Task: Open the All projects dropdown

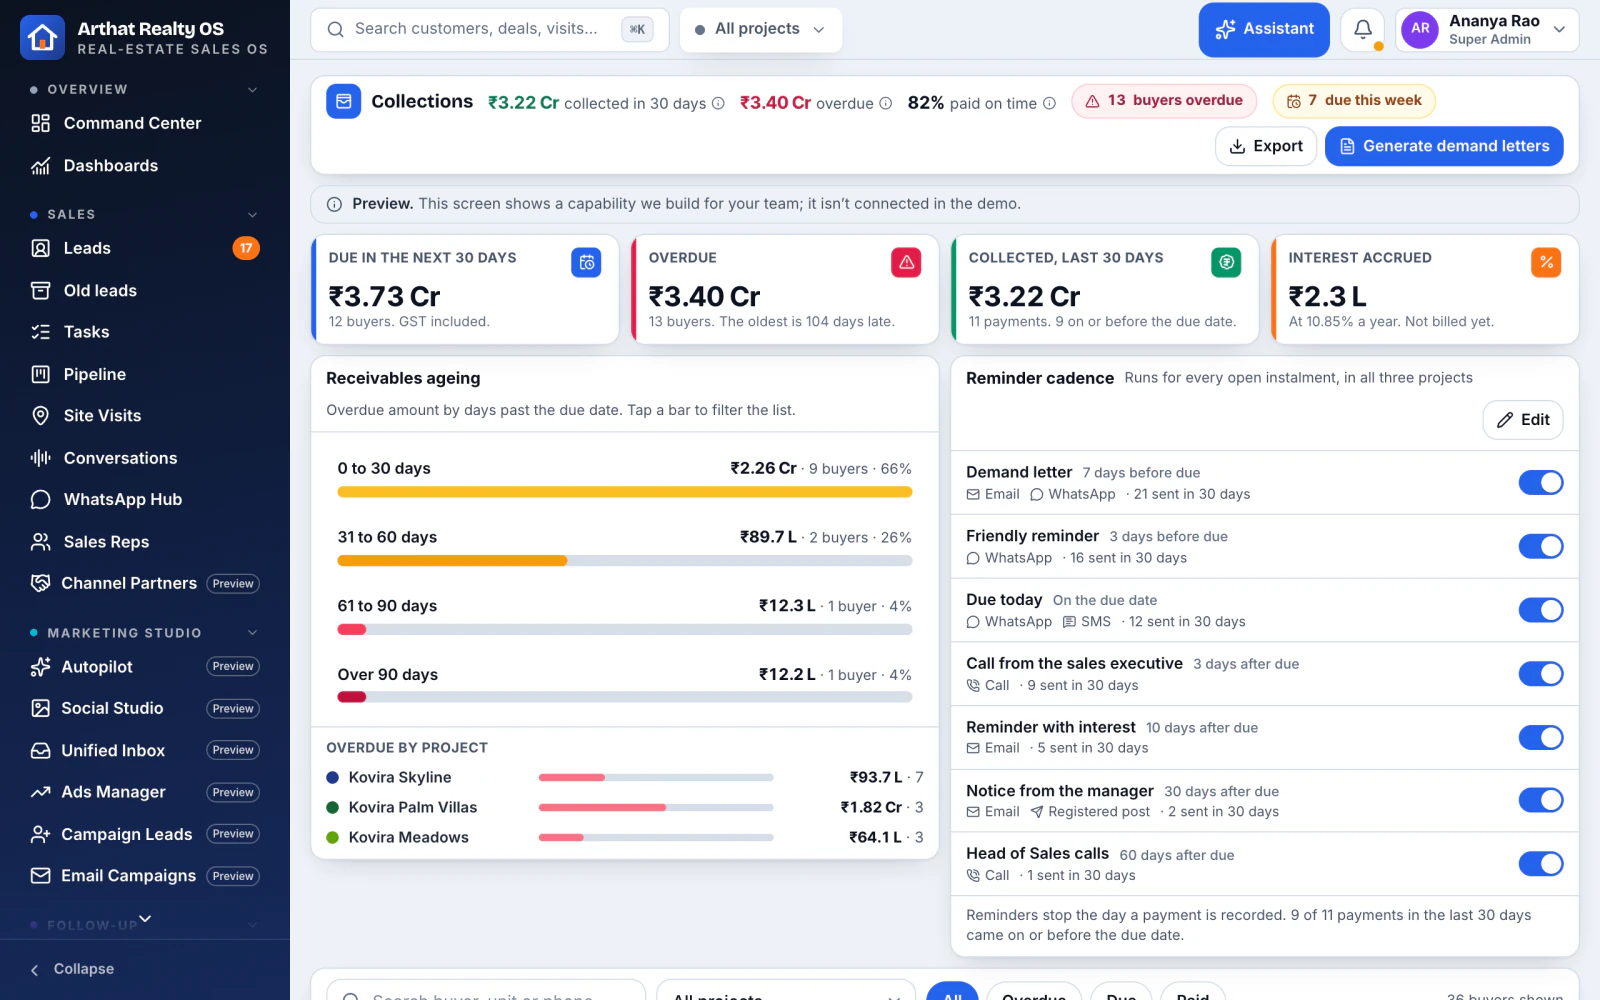Action: [761, 30]
